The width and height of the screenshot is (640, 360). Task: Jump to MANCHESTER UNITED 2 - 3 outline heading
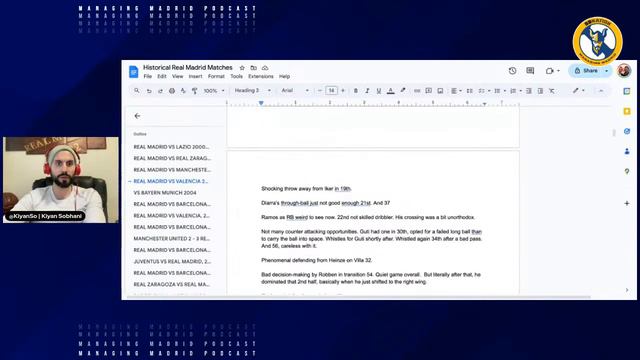171,238
